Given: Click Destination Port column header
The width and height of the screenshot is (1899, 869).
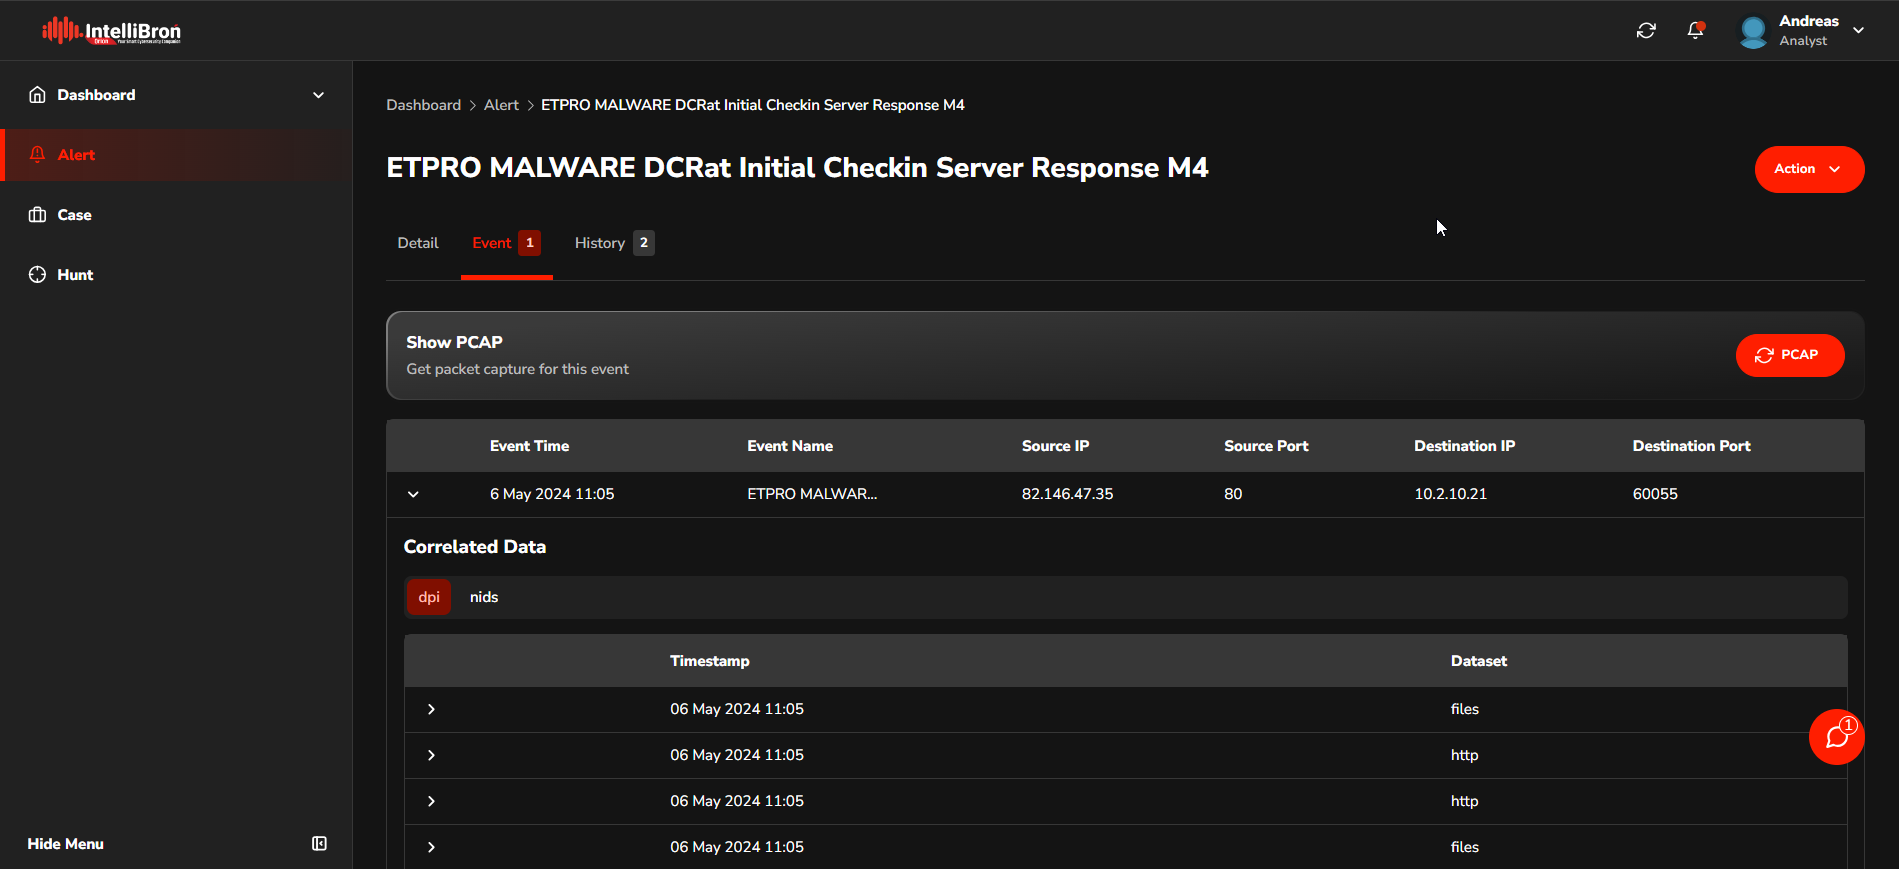Looking at the screenshot, I should click(x=1691, y=446).
